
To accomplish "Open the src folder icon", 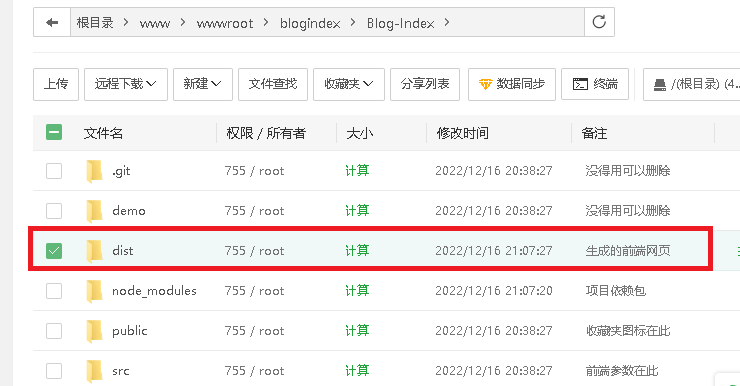I will pos(94,371).
